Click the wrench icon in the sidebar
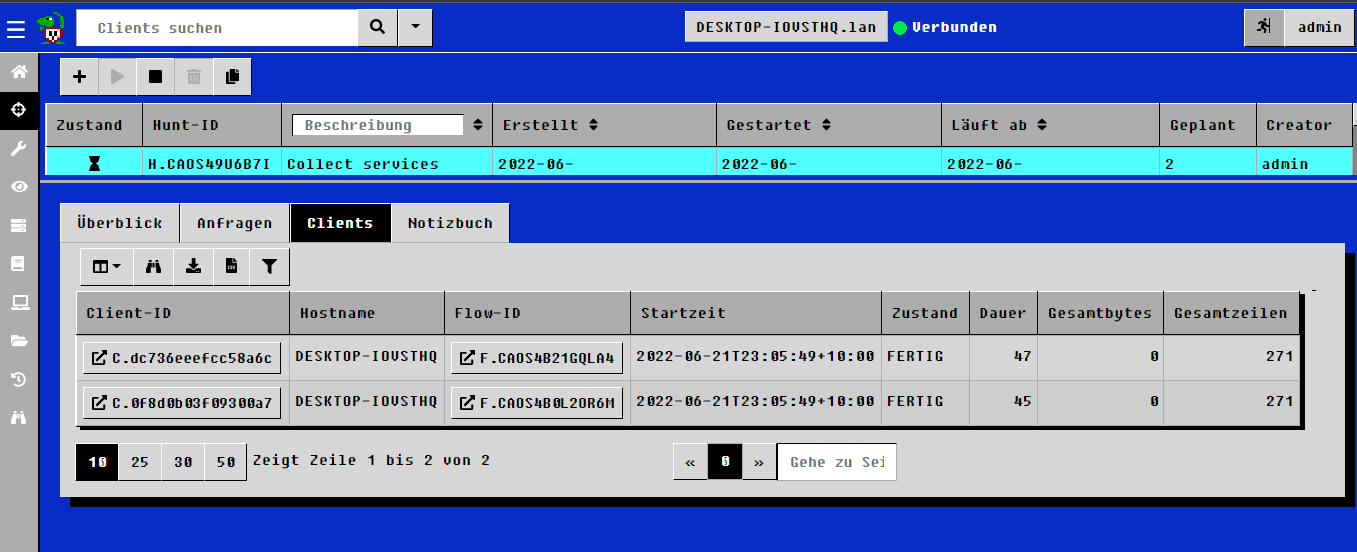Screen dimensions: 1357x552 [18, 149]
